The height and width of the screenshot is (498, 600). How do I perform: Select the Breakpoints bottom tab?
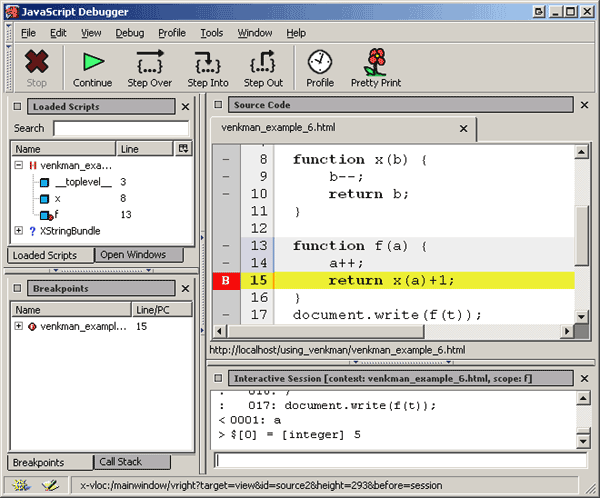pyautogui.click(x=50, y=462)
